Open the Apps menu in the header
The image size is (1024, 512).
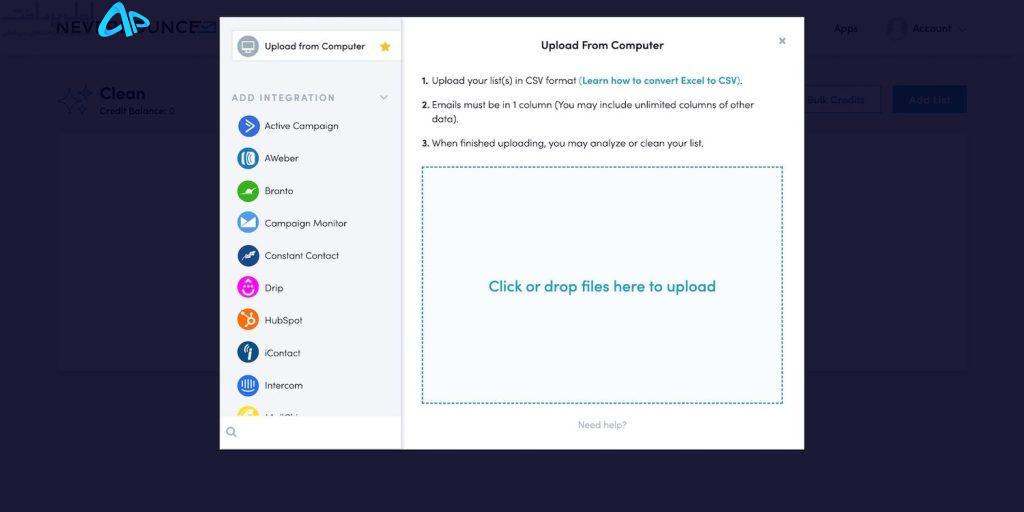point(846,29)
